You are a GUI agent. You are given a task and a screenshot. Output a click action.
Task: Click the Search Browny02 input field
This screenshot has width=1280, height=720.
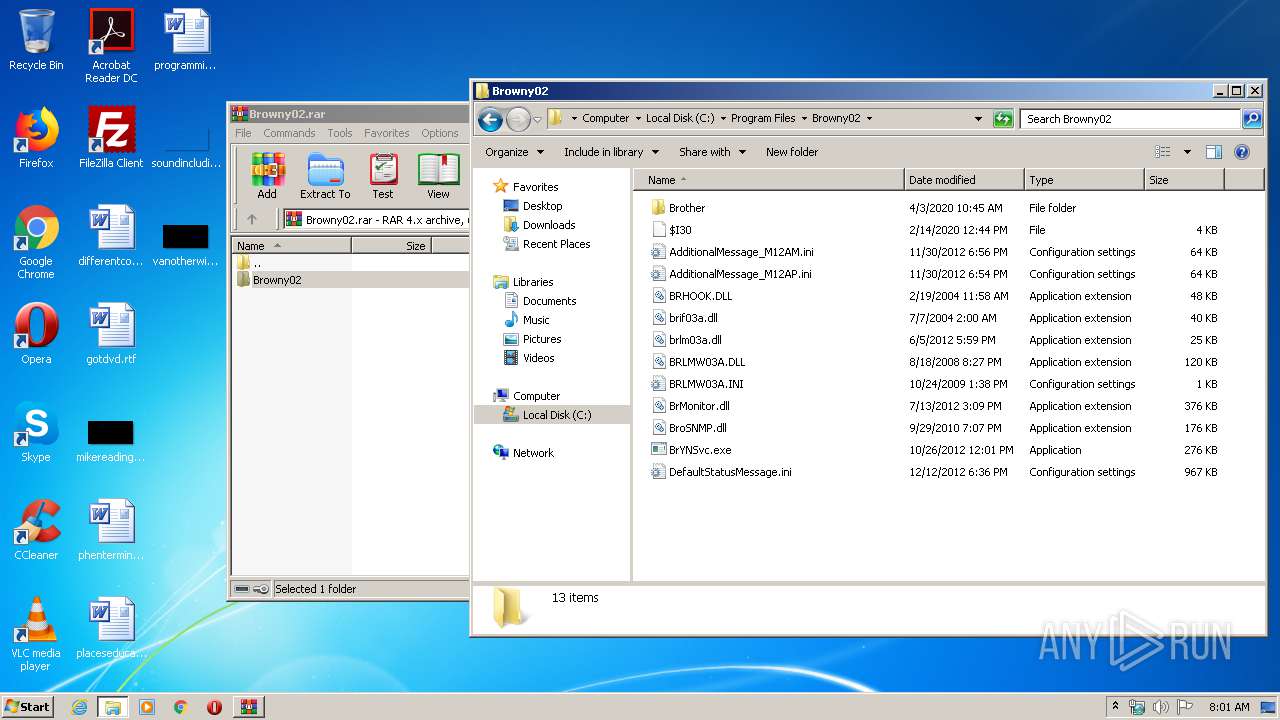pos(1130,119)
